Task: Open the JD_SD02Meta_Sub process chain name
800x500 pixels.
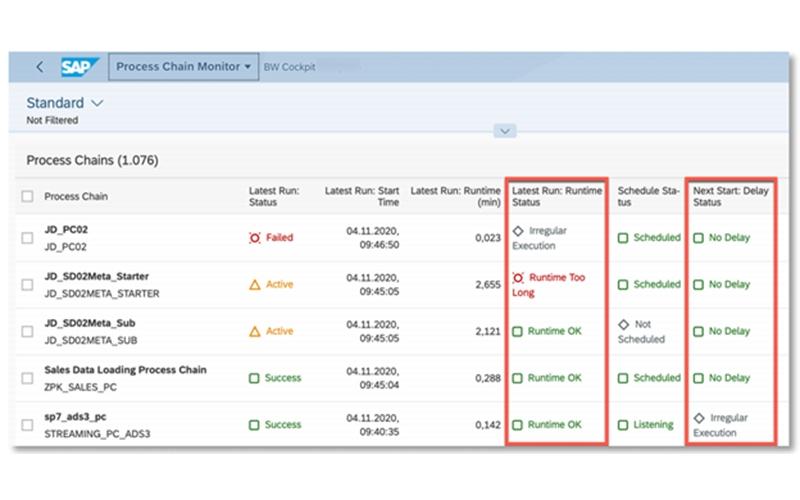Action: [x=90, y=323]
